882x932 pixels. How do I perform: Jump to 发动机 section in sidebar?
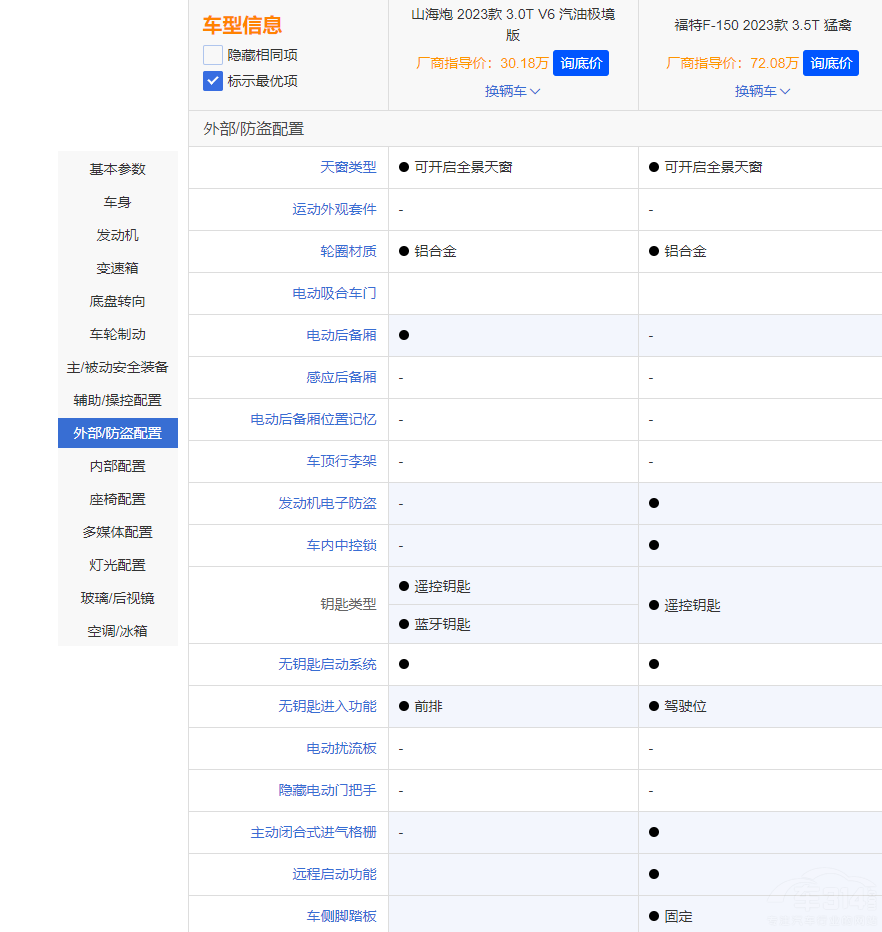click(x=117, y=235)
